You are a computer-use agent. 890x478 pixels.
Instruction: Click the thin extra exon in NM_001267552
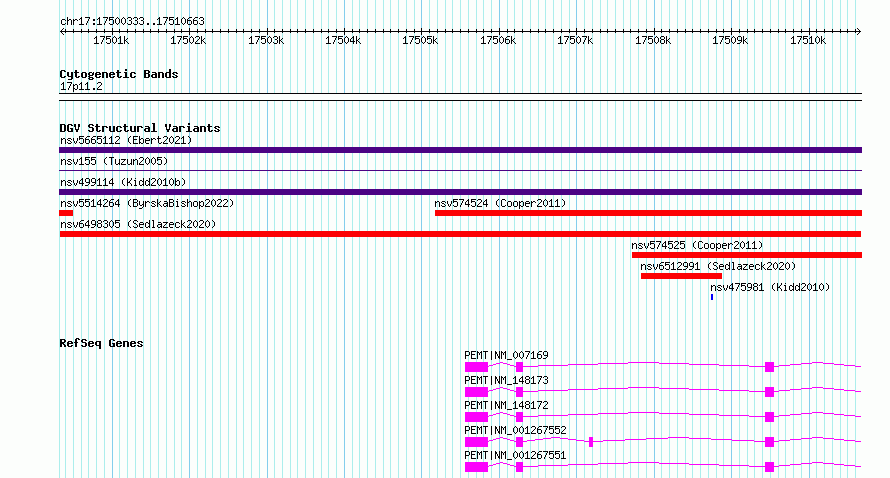tap(591, 442)
